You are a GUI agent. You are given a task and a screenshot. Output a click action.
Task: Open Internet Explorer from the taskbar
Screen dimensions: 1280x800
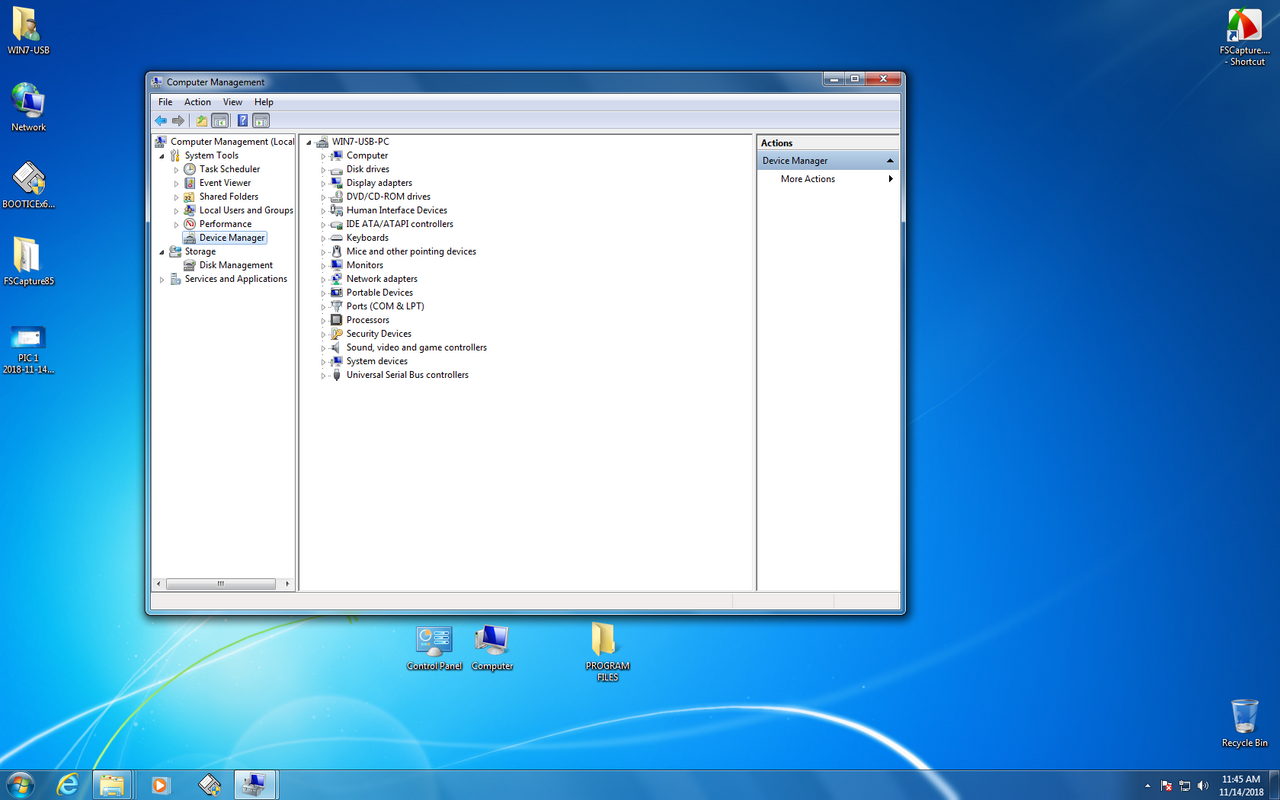click(68, 784)
